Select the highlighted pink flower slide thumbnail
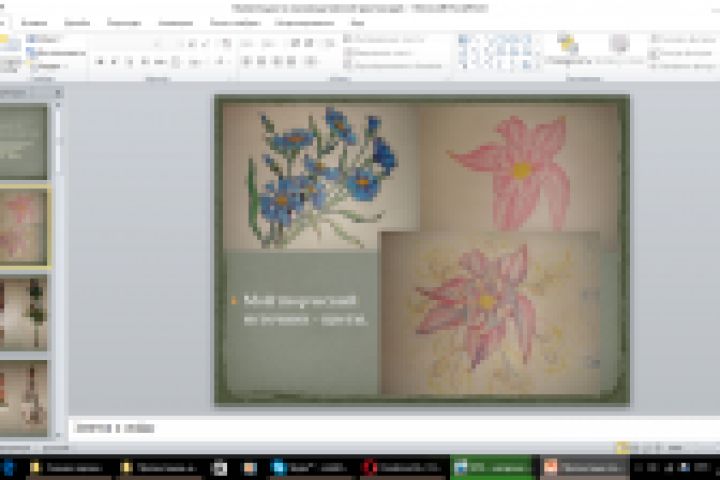The width and height of the screenshot is (720, 480). click(x=24, y=227)
